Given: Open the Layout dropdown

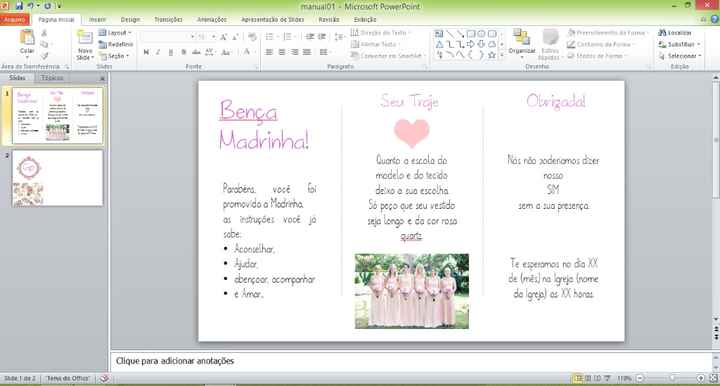Looking at the screenshot, I should (x=115, y=33).
